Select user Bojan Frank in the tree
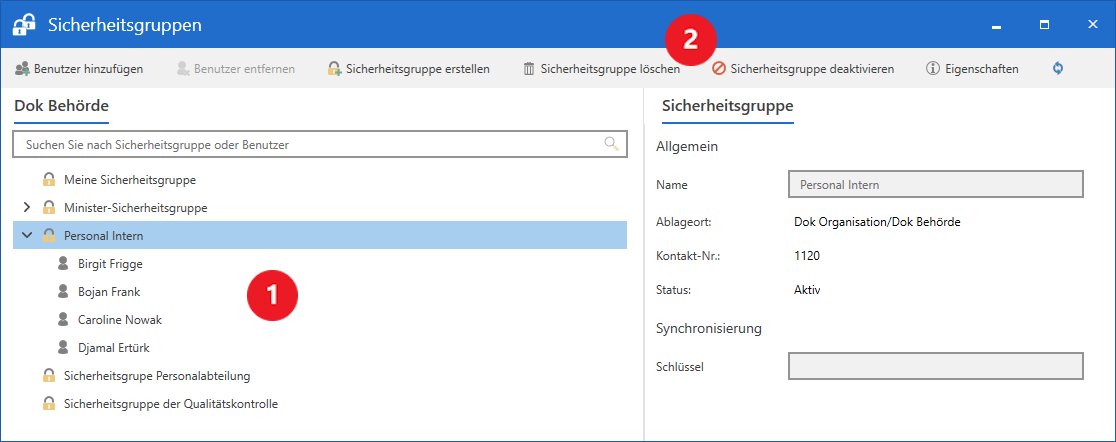 click(109, 292)
